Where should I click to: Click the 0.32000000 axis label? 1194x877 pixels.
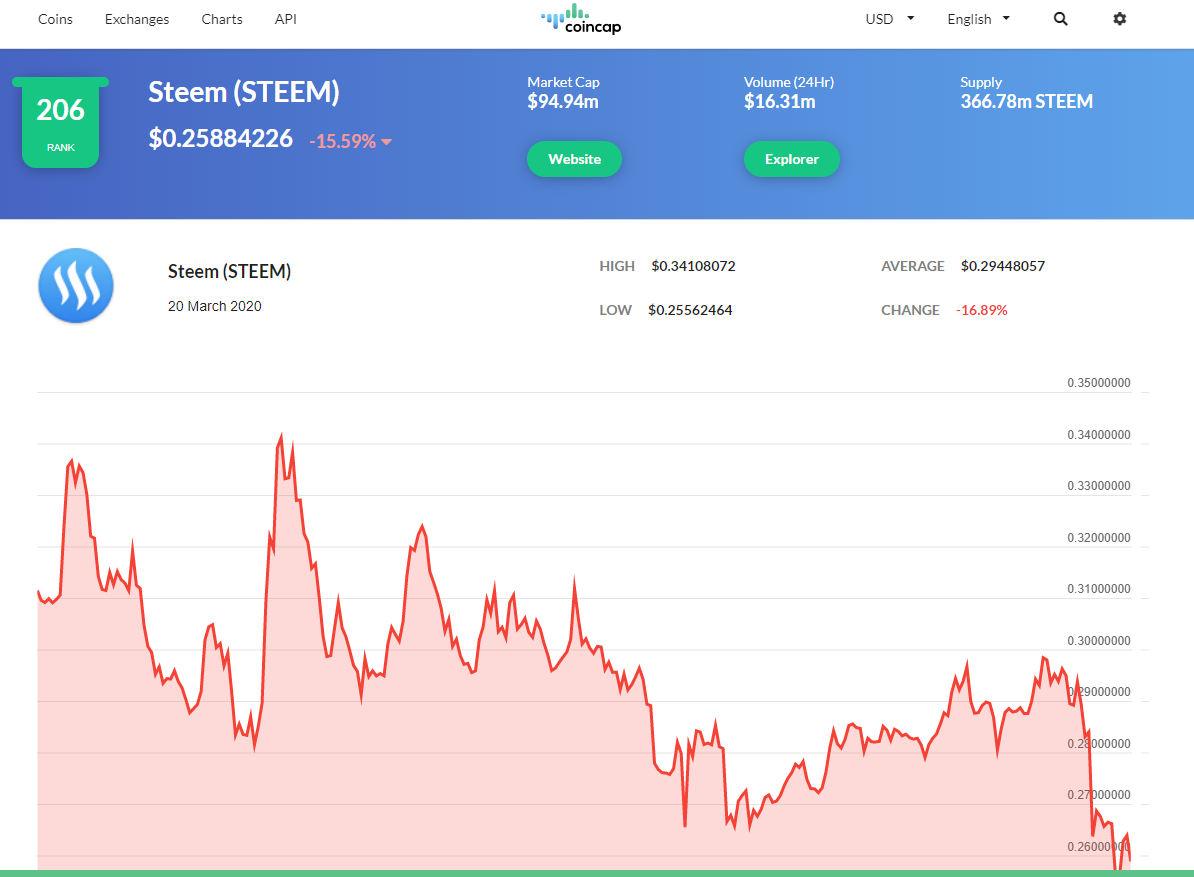click(1099, 537)
